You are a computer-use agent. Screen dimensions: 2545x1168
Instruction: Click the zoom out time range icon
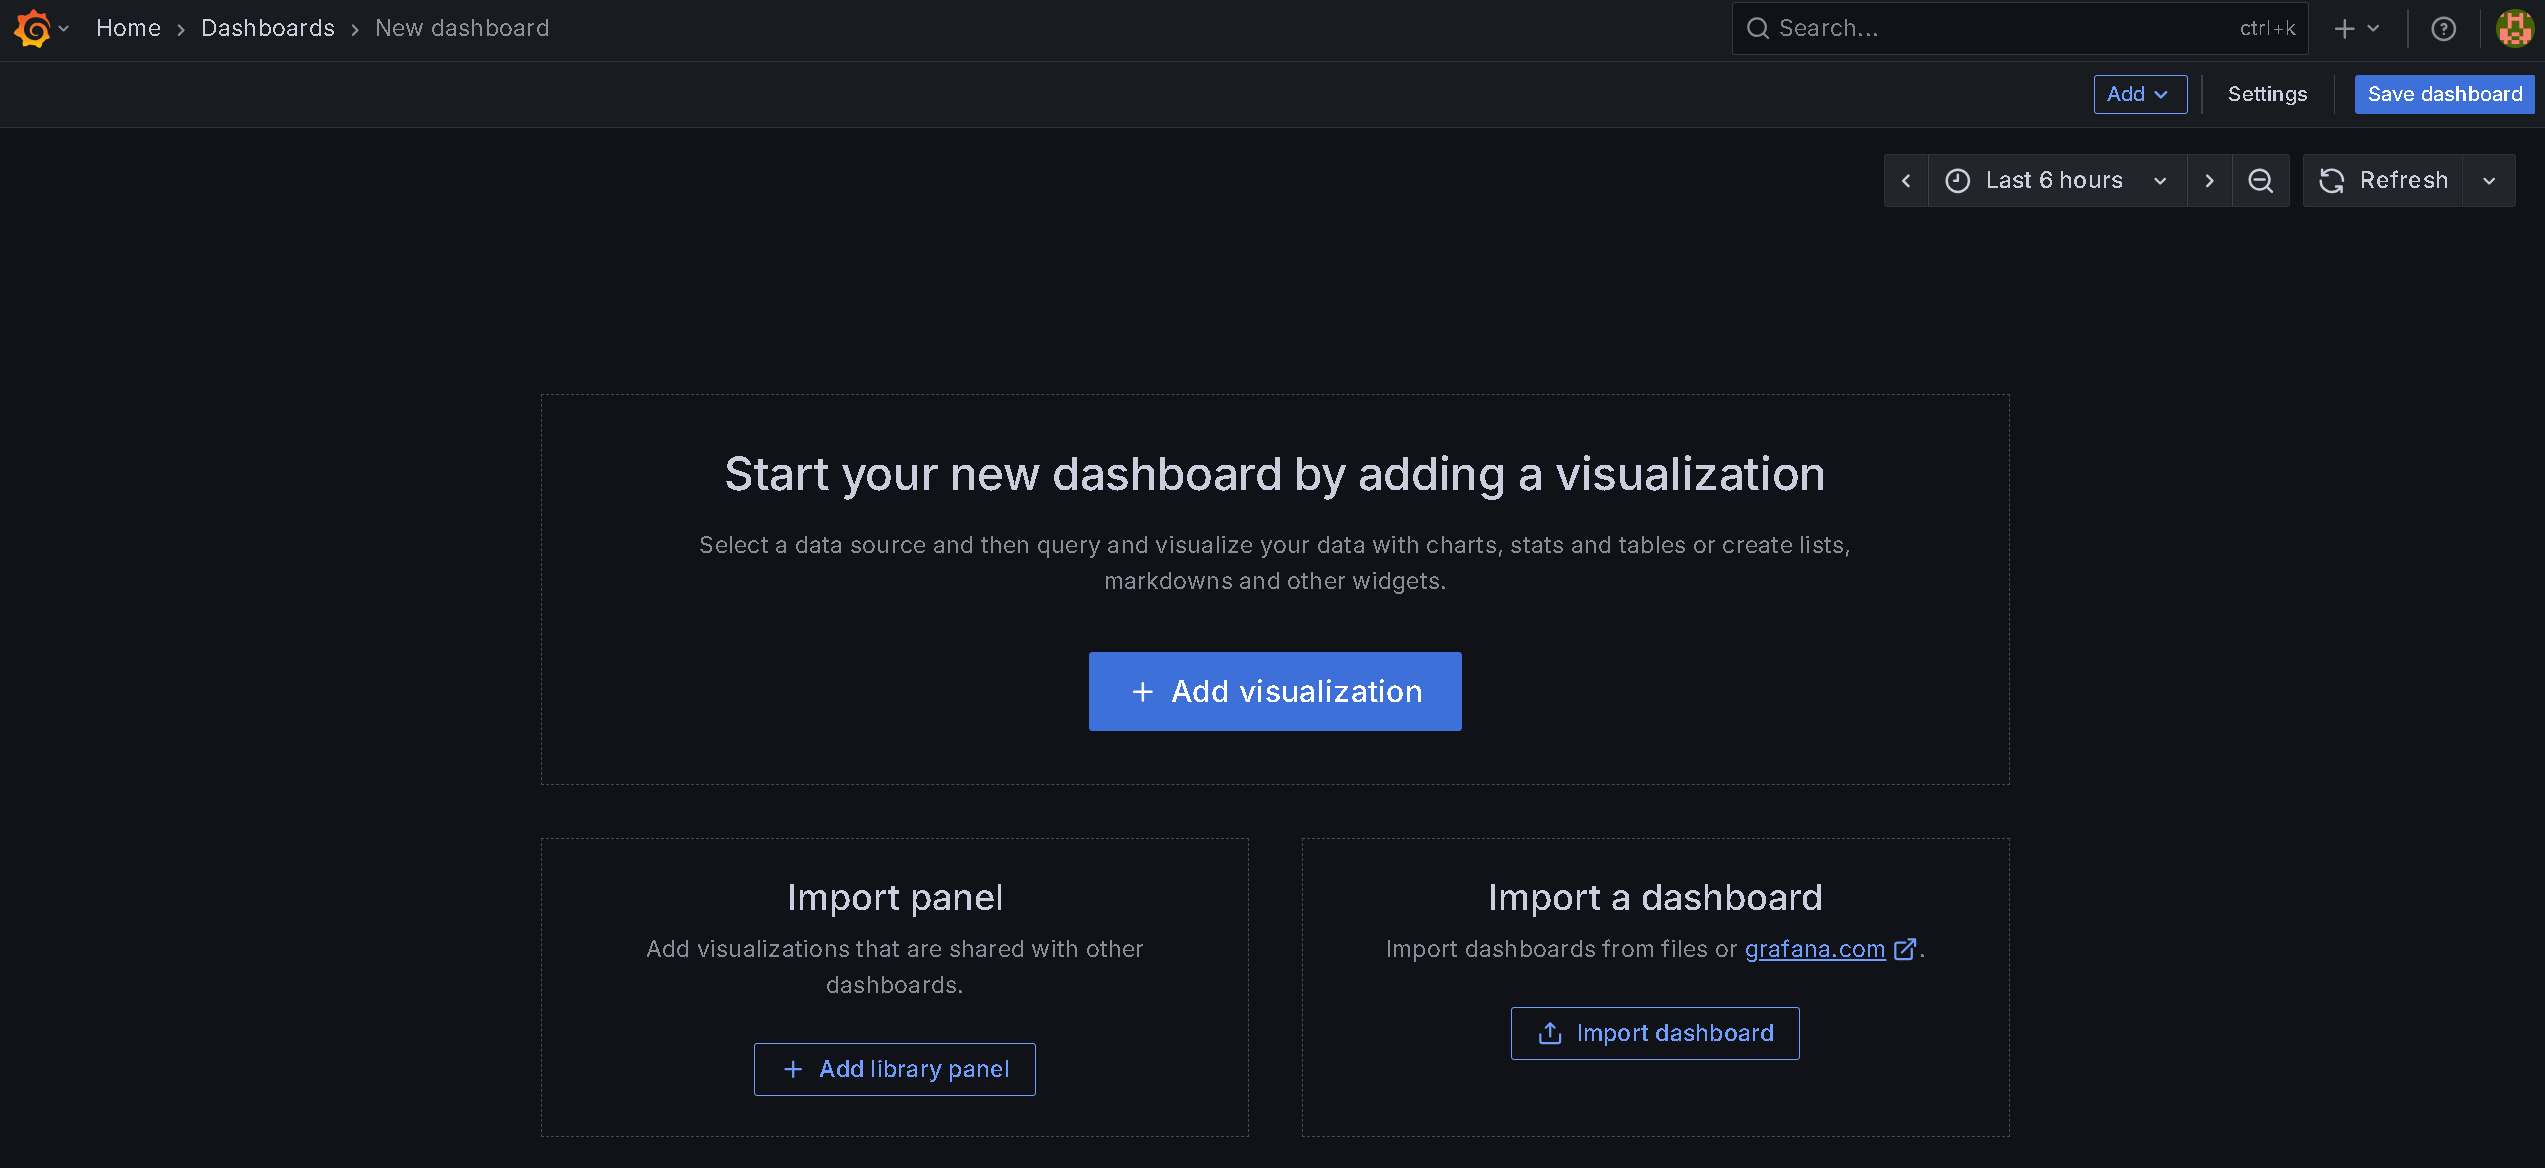pos(2260,181)
